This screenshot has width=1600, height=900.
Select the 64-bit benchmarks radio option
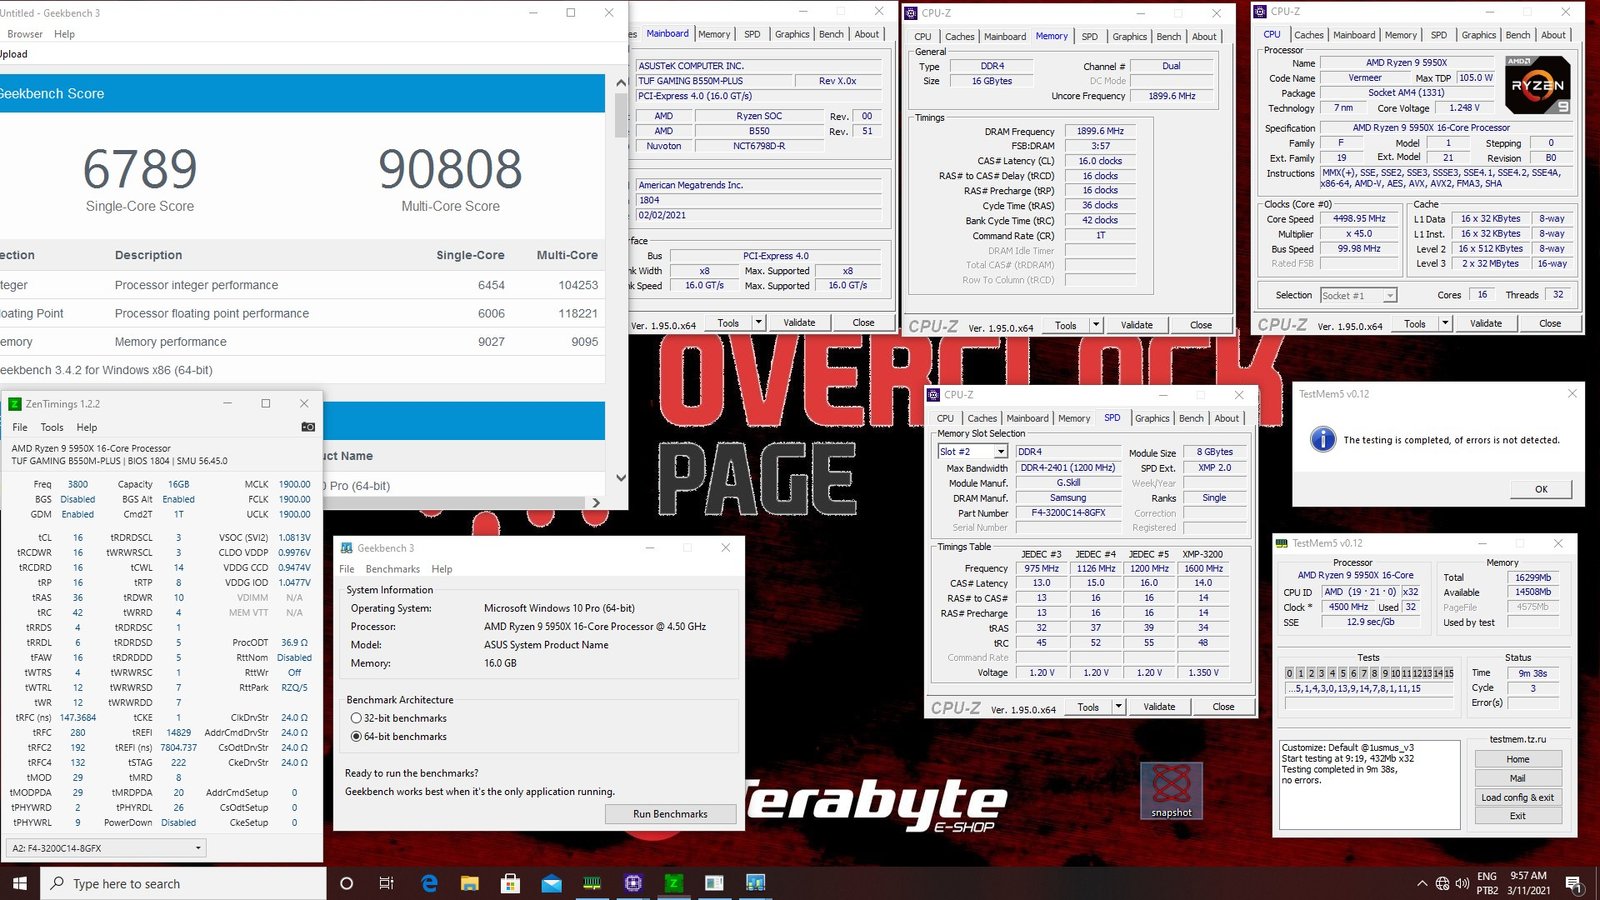tap(356, 736)
